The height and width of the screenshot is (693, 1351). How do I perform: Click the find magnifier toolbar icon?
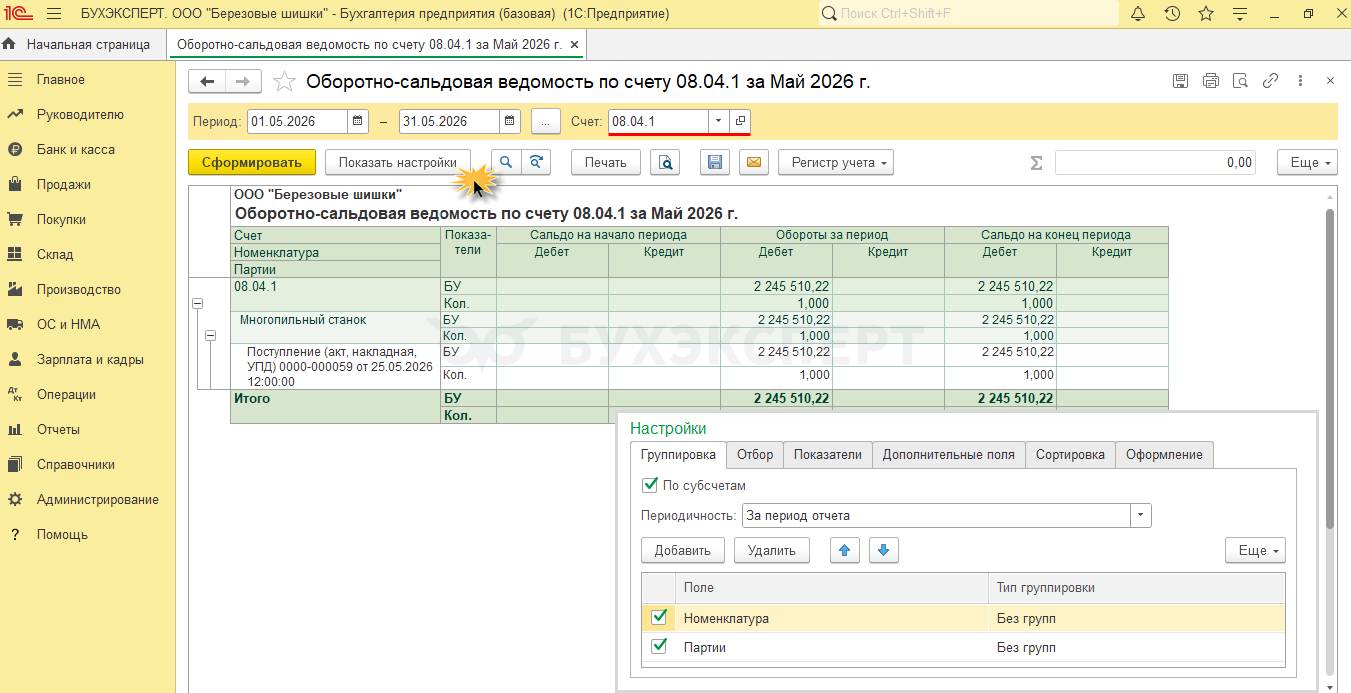[506, 162]
